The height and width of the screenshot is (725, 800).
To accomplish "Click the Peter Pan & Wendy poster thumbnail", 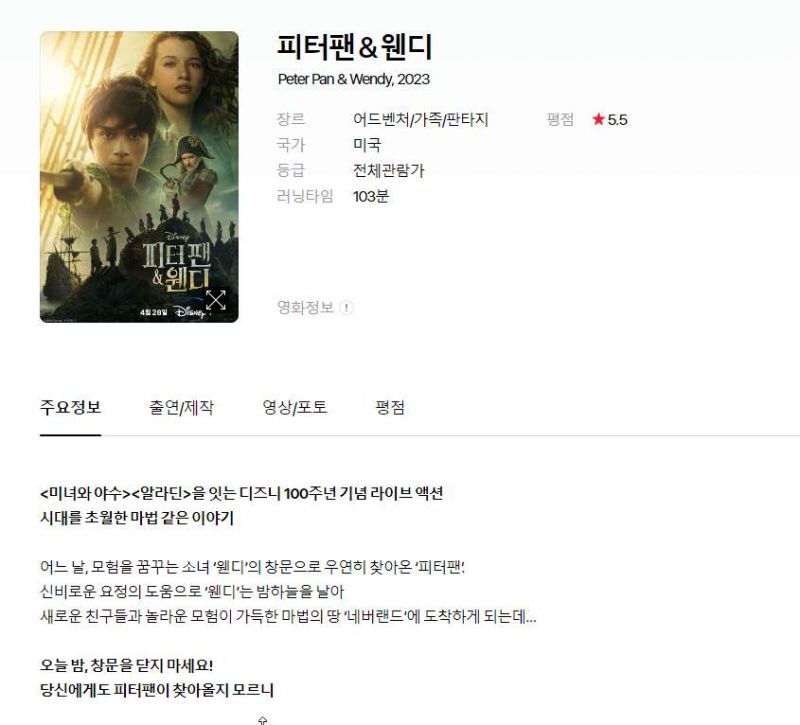I will click(139, 177).
